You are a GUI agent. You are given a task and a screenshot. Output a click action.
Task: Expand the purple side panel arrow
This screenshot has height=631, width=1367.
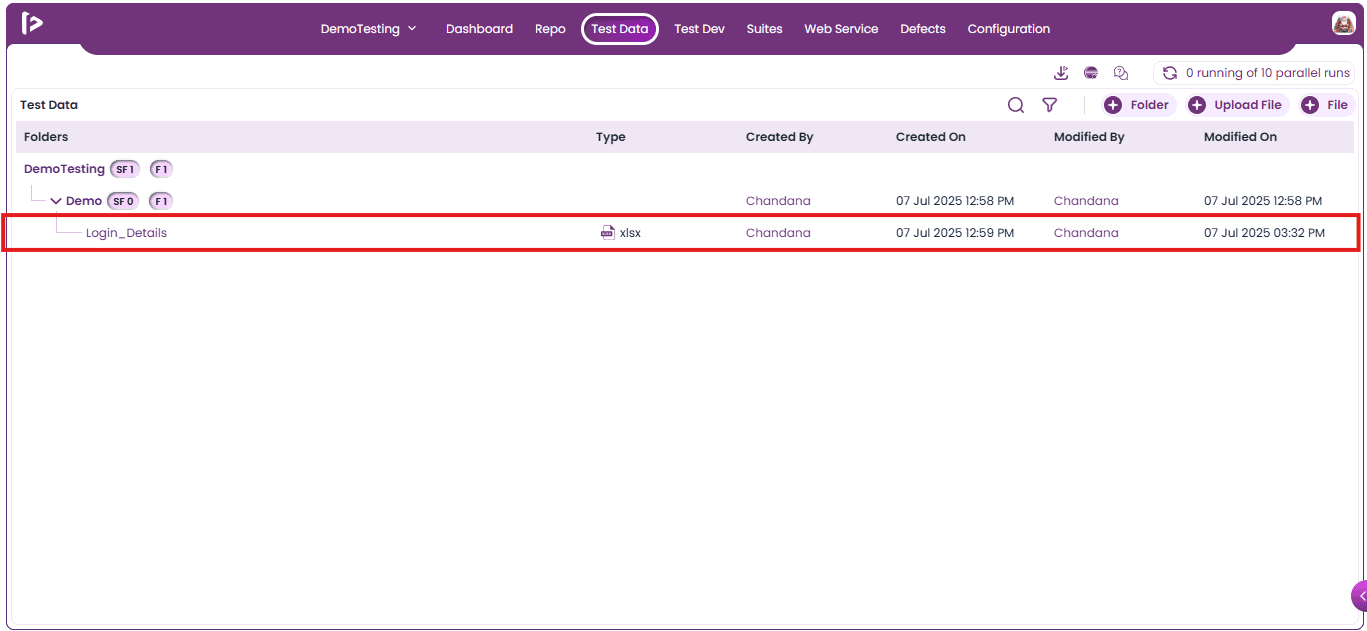1359,596
